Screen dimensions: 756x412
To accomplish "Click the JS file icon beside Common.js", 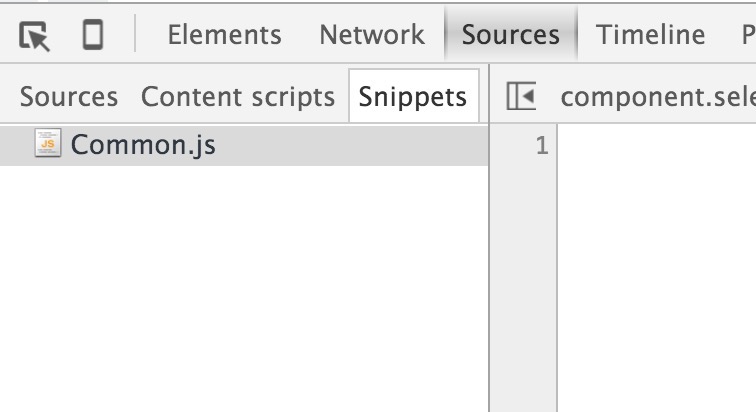I will pos(47,145).
